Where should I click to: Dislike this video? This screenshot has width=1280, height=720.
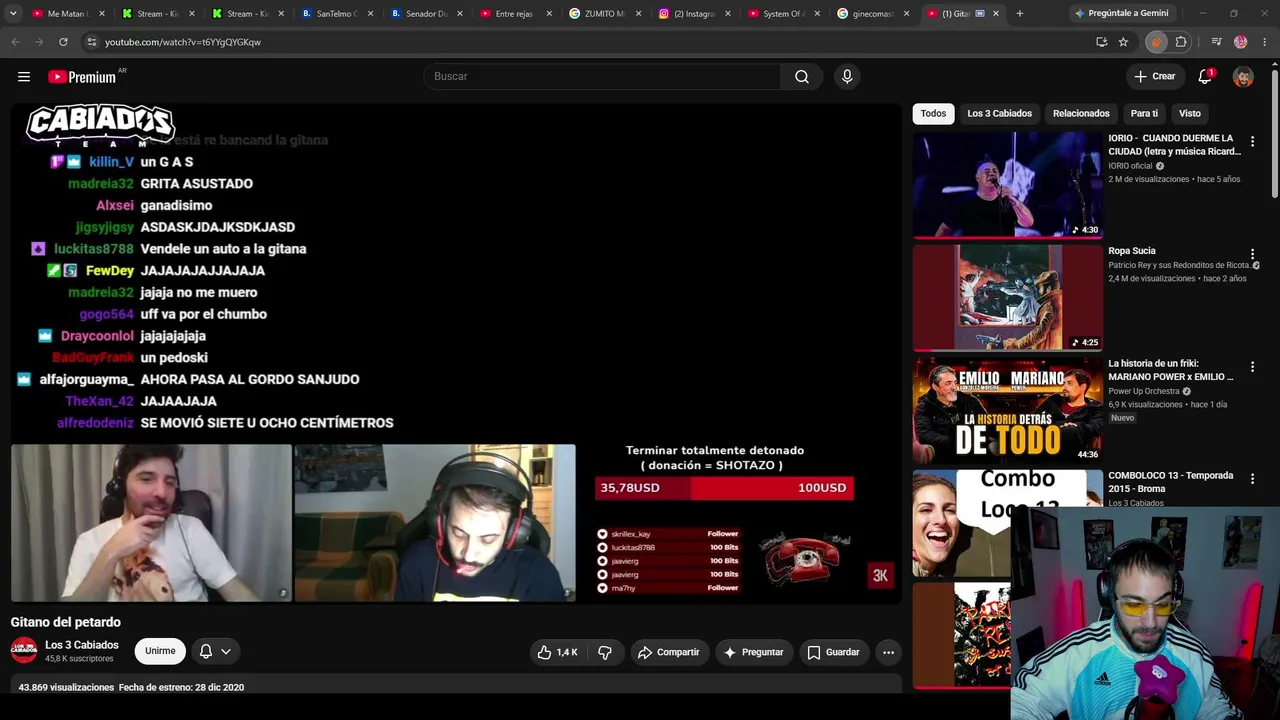coord(605,652)
